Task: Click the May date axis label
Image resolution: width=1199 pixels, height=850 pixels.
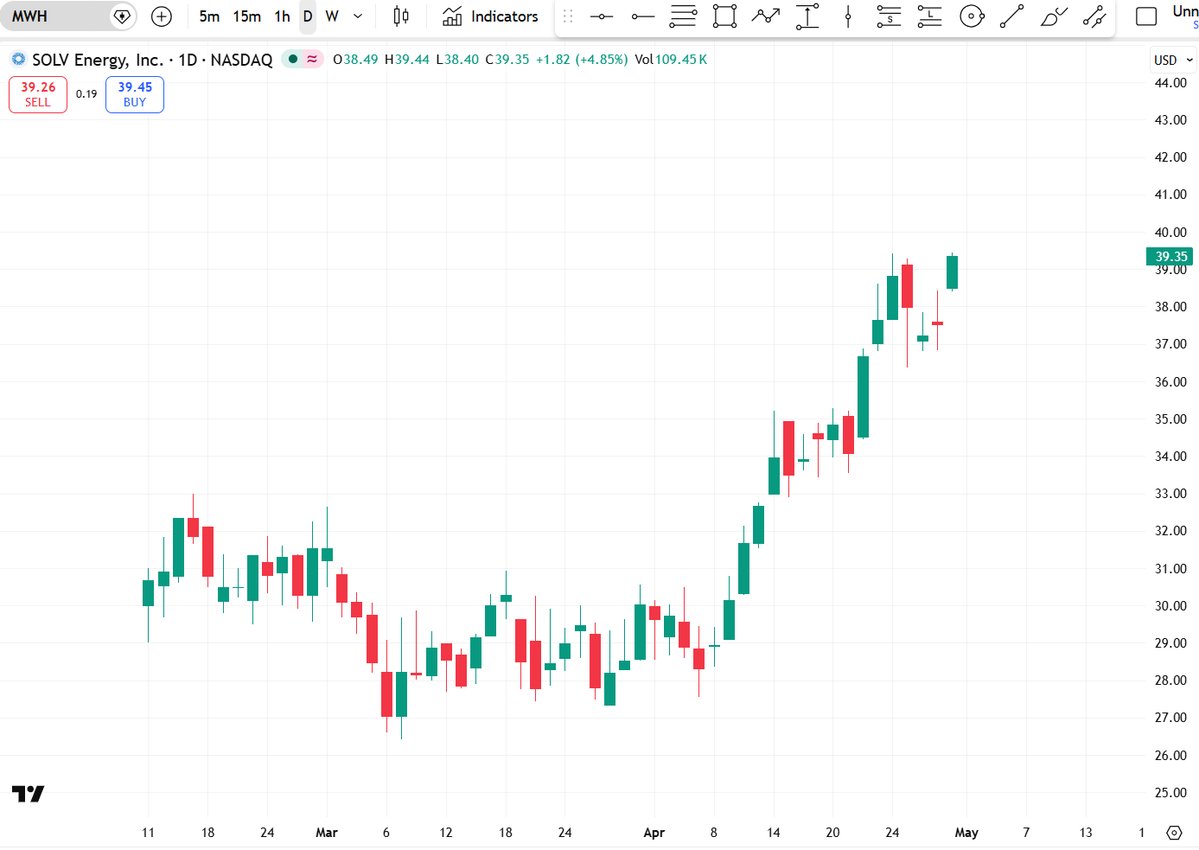Action: click(x=967, y=832)
